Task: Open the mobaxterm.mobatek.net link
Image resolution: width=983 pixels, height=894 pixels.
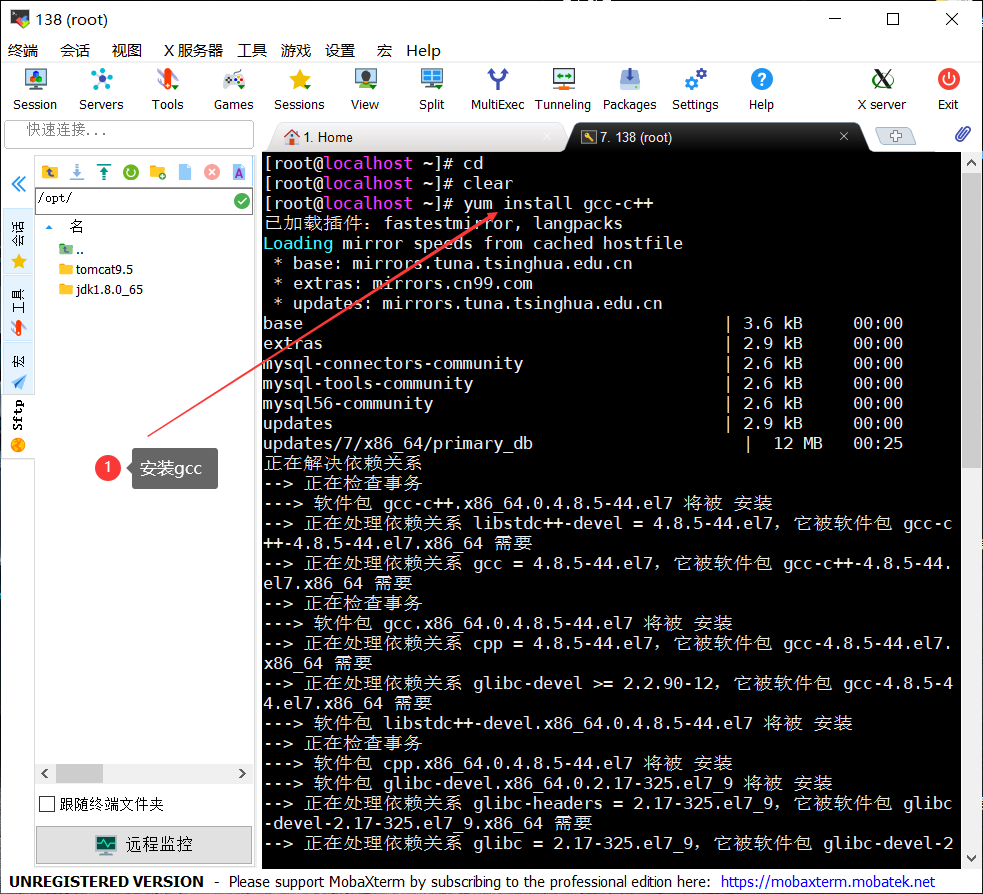Action: coord(828,882)
